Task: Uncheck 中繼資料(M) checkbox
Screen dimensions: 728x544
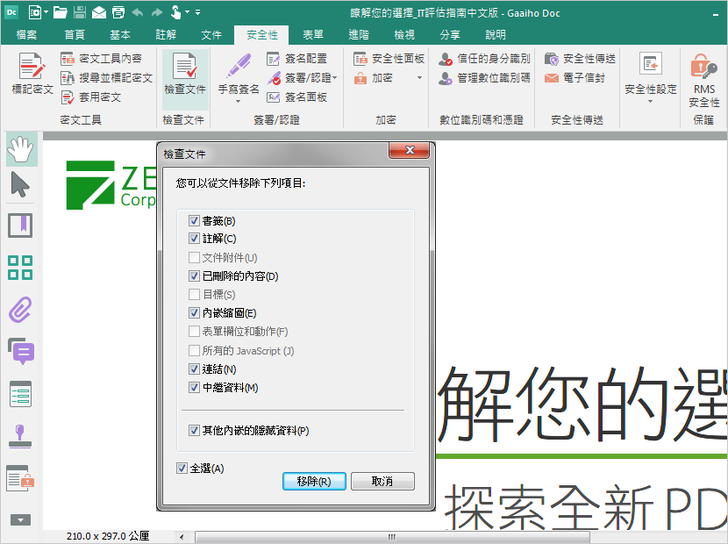Action: tap(194, 388)
